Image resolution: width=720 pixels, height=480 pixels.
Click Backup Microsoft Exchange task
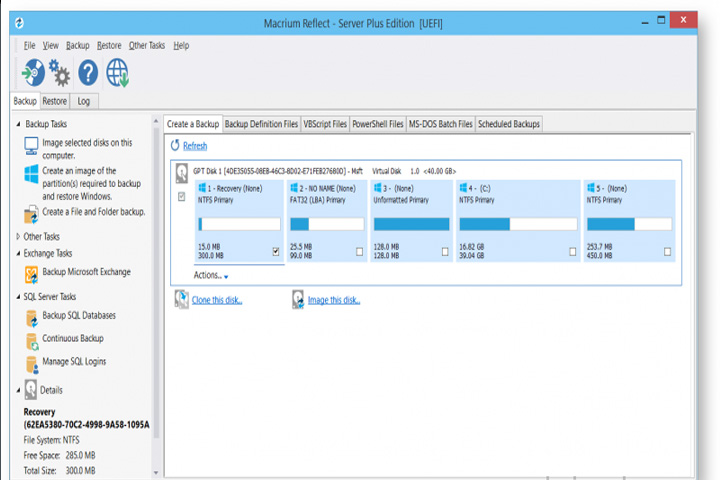point(86,272)
